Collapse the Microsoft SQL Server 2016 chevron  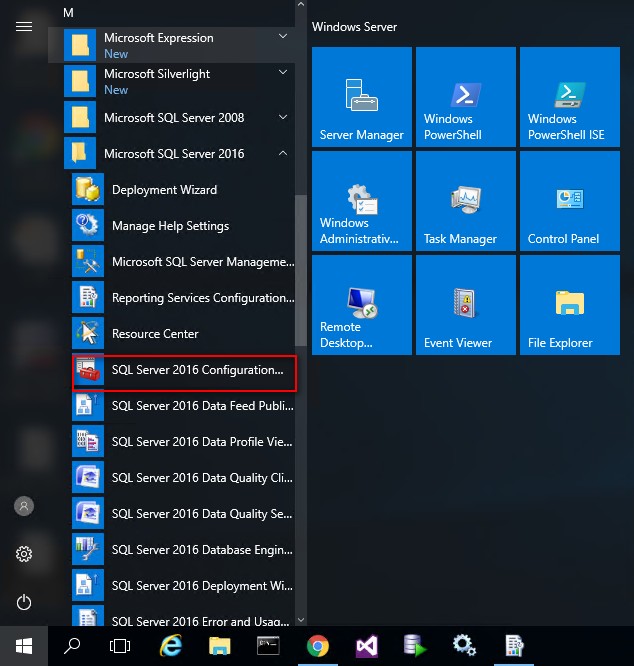tap(283, 153)
